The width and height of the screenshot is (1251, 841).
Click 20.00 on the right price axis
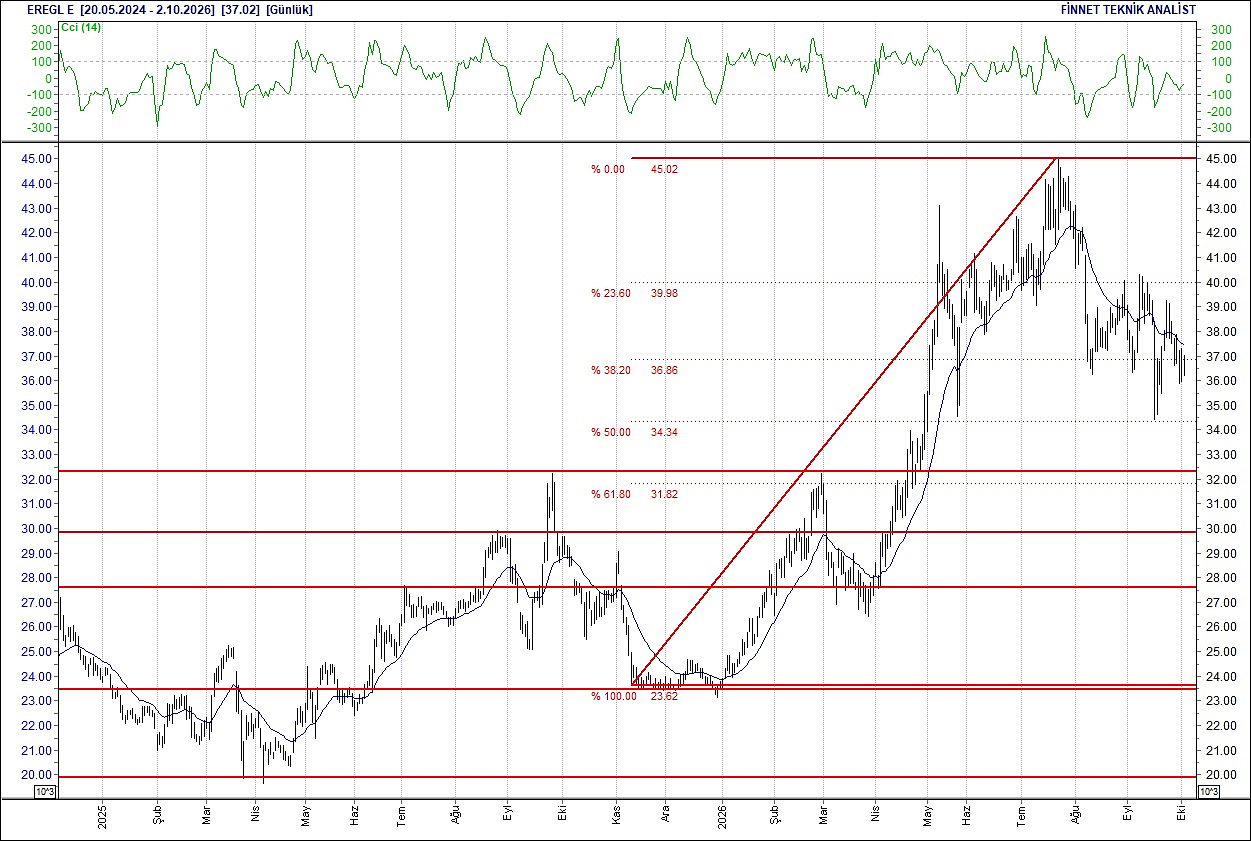(x=1222, y=775)
